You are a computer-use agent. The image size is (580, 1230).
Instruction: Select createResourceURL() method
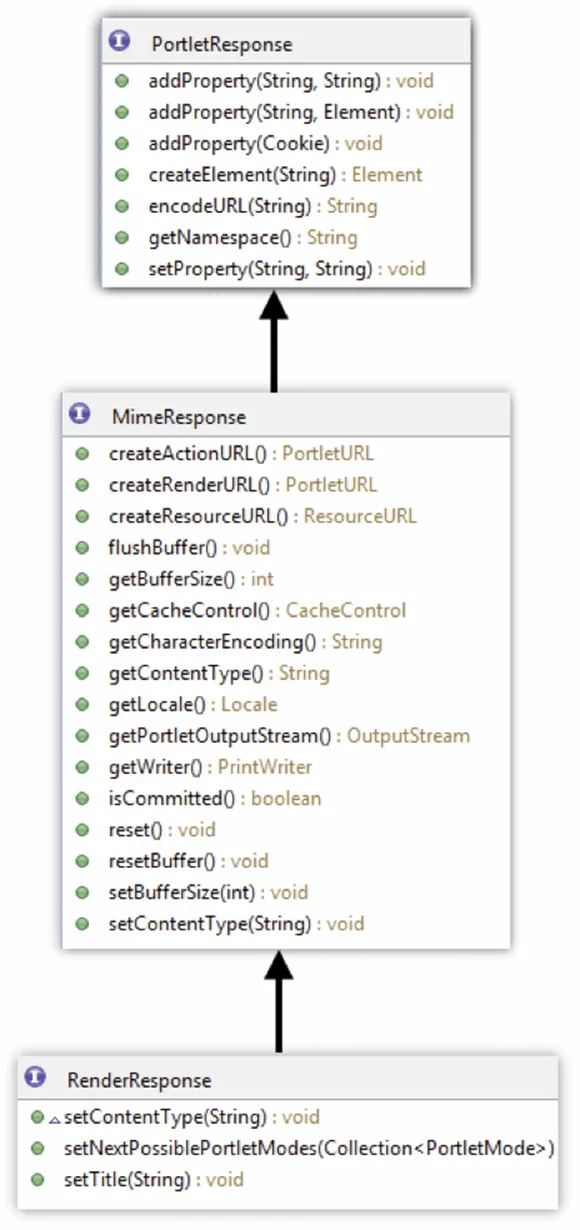(x=262, y=517)
